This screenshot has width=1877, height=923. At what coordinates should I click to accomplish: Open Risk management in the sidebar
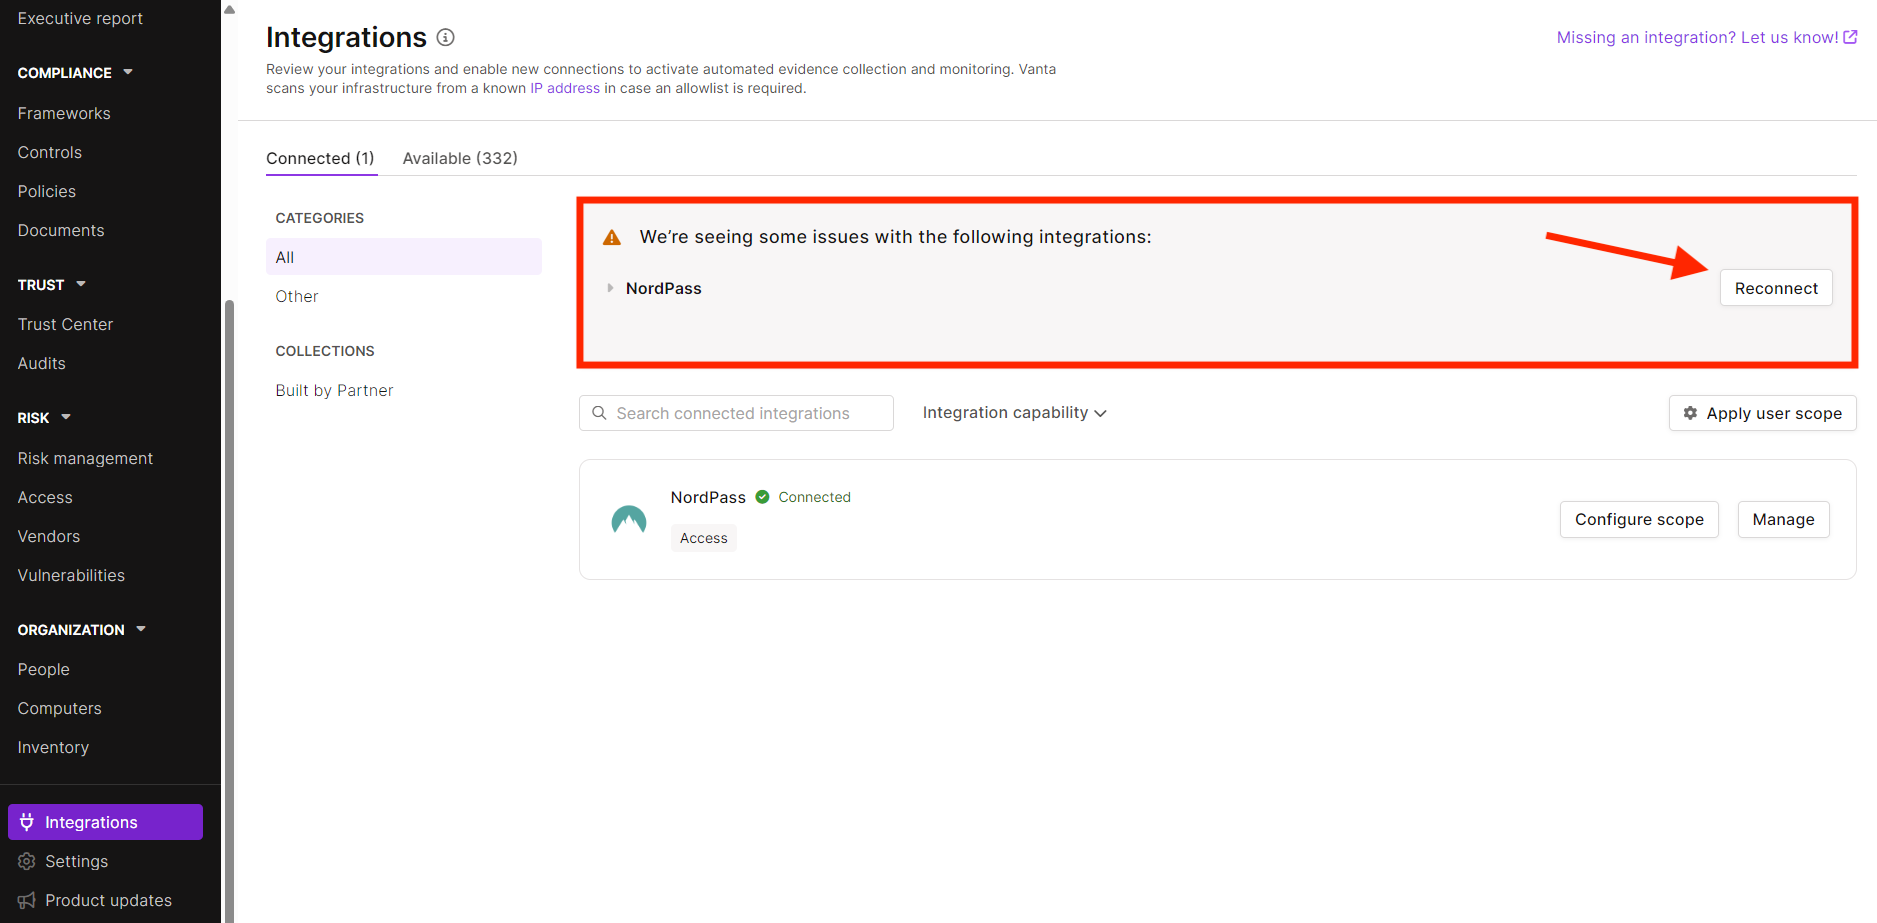(x=85, y=458)
